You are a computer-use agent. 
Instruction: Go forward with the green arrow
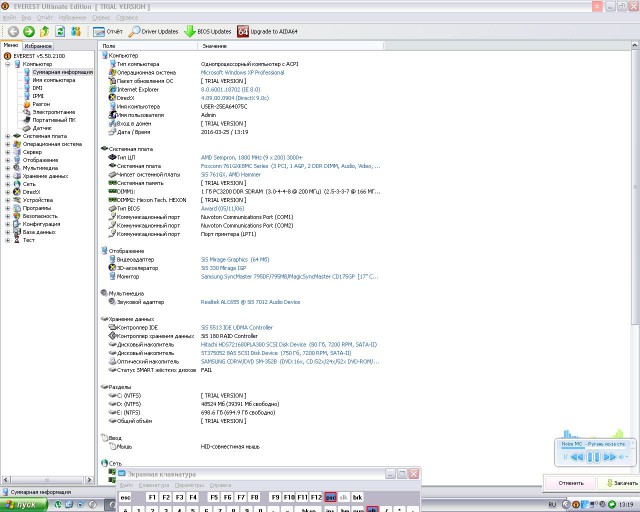tap(29, 31)
